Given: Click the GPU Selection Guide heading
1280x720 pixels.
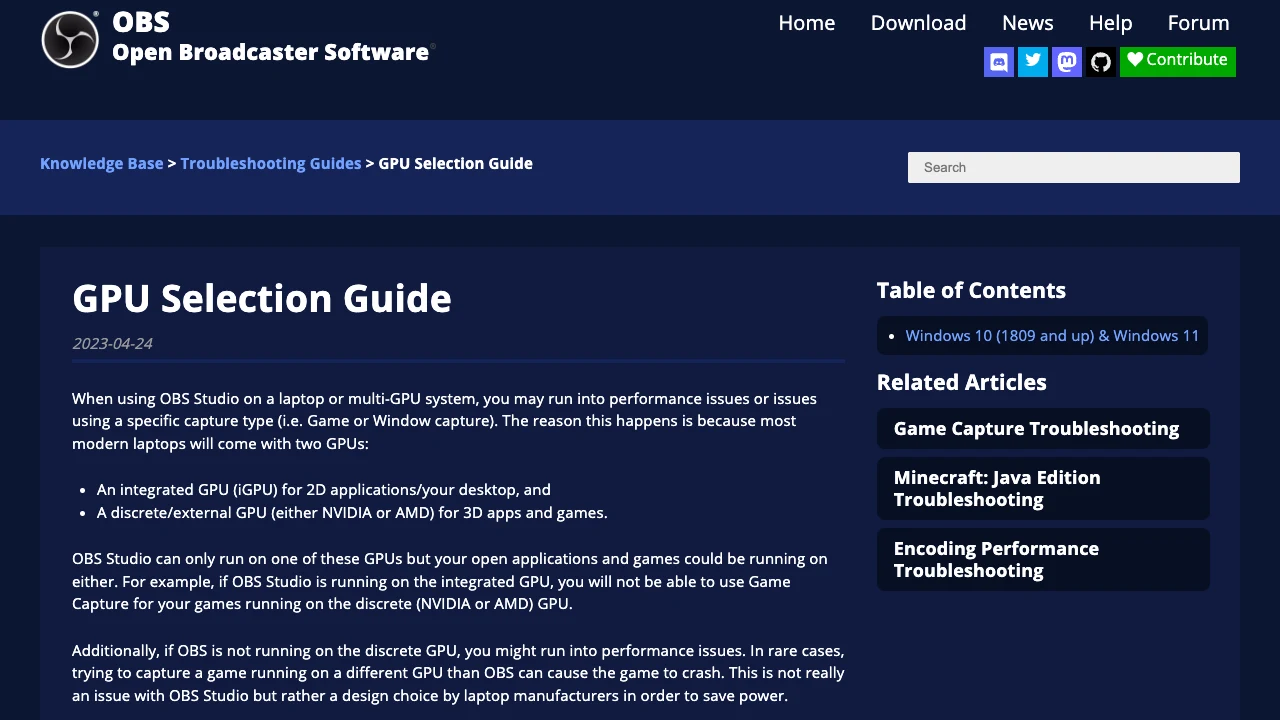Looking at the screenshot, I should tap(262, 299).
